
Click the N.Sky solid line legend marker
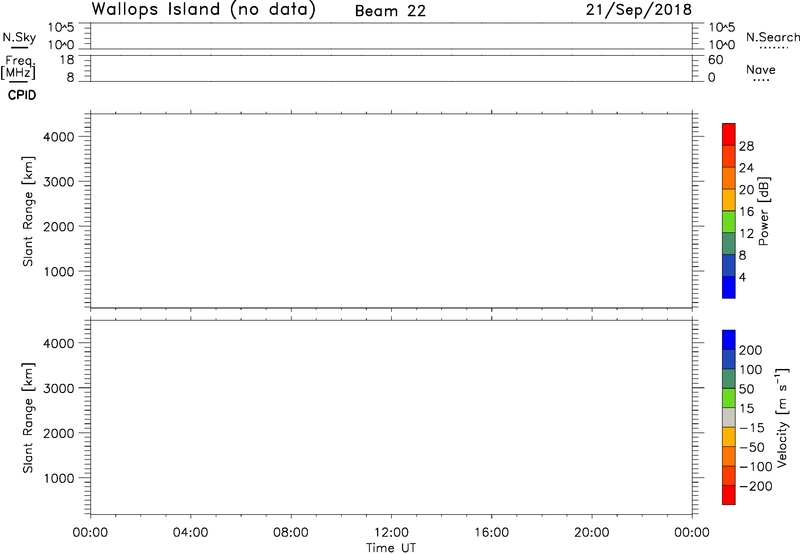[17, 48]
